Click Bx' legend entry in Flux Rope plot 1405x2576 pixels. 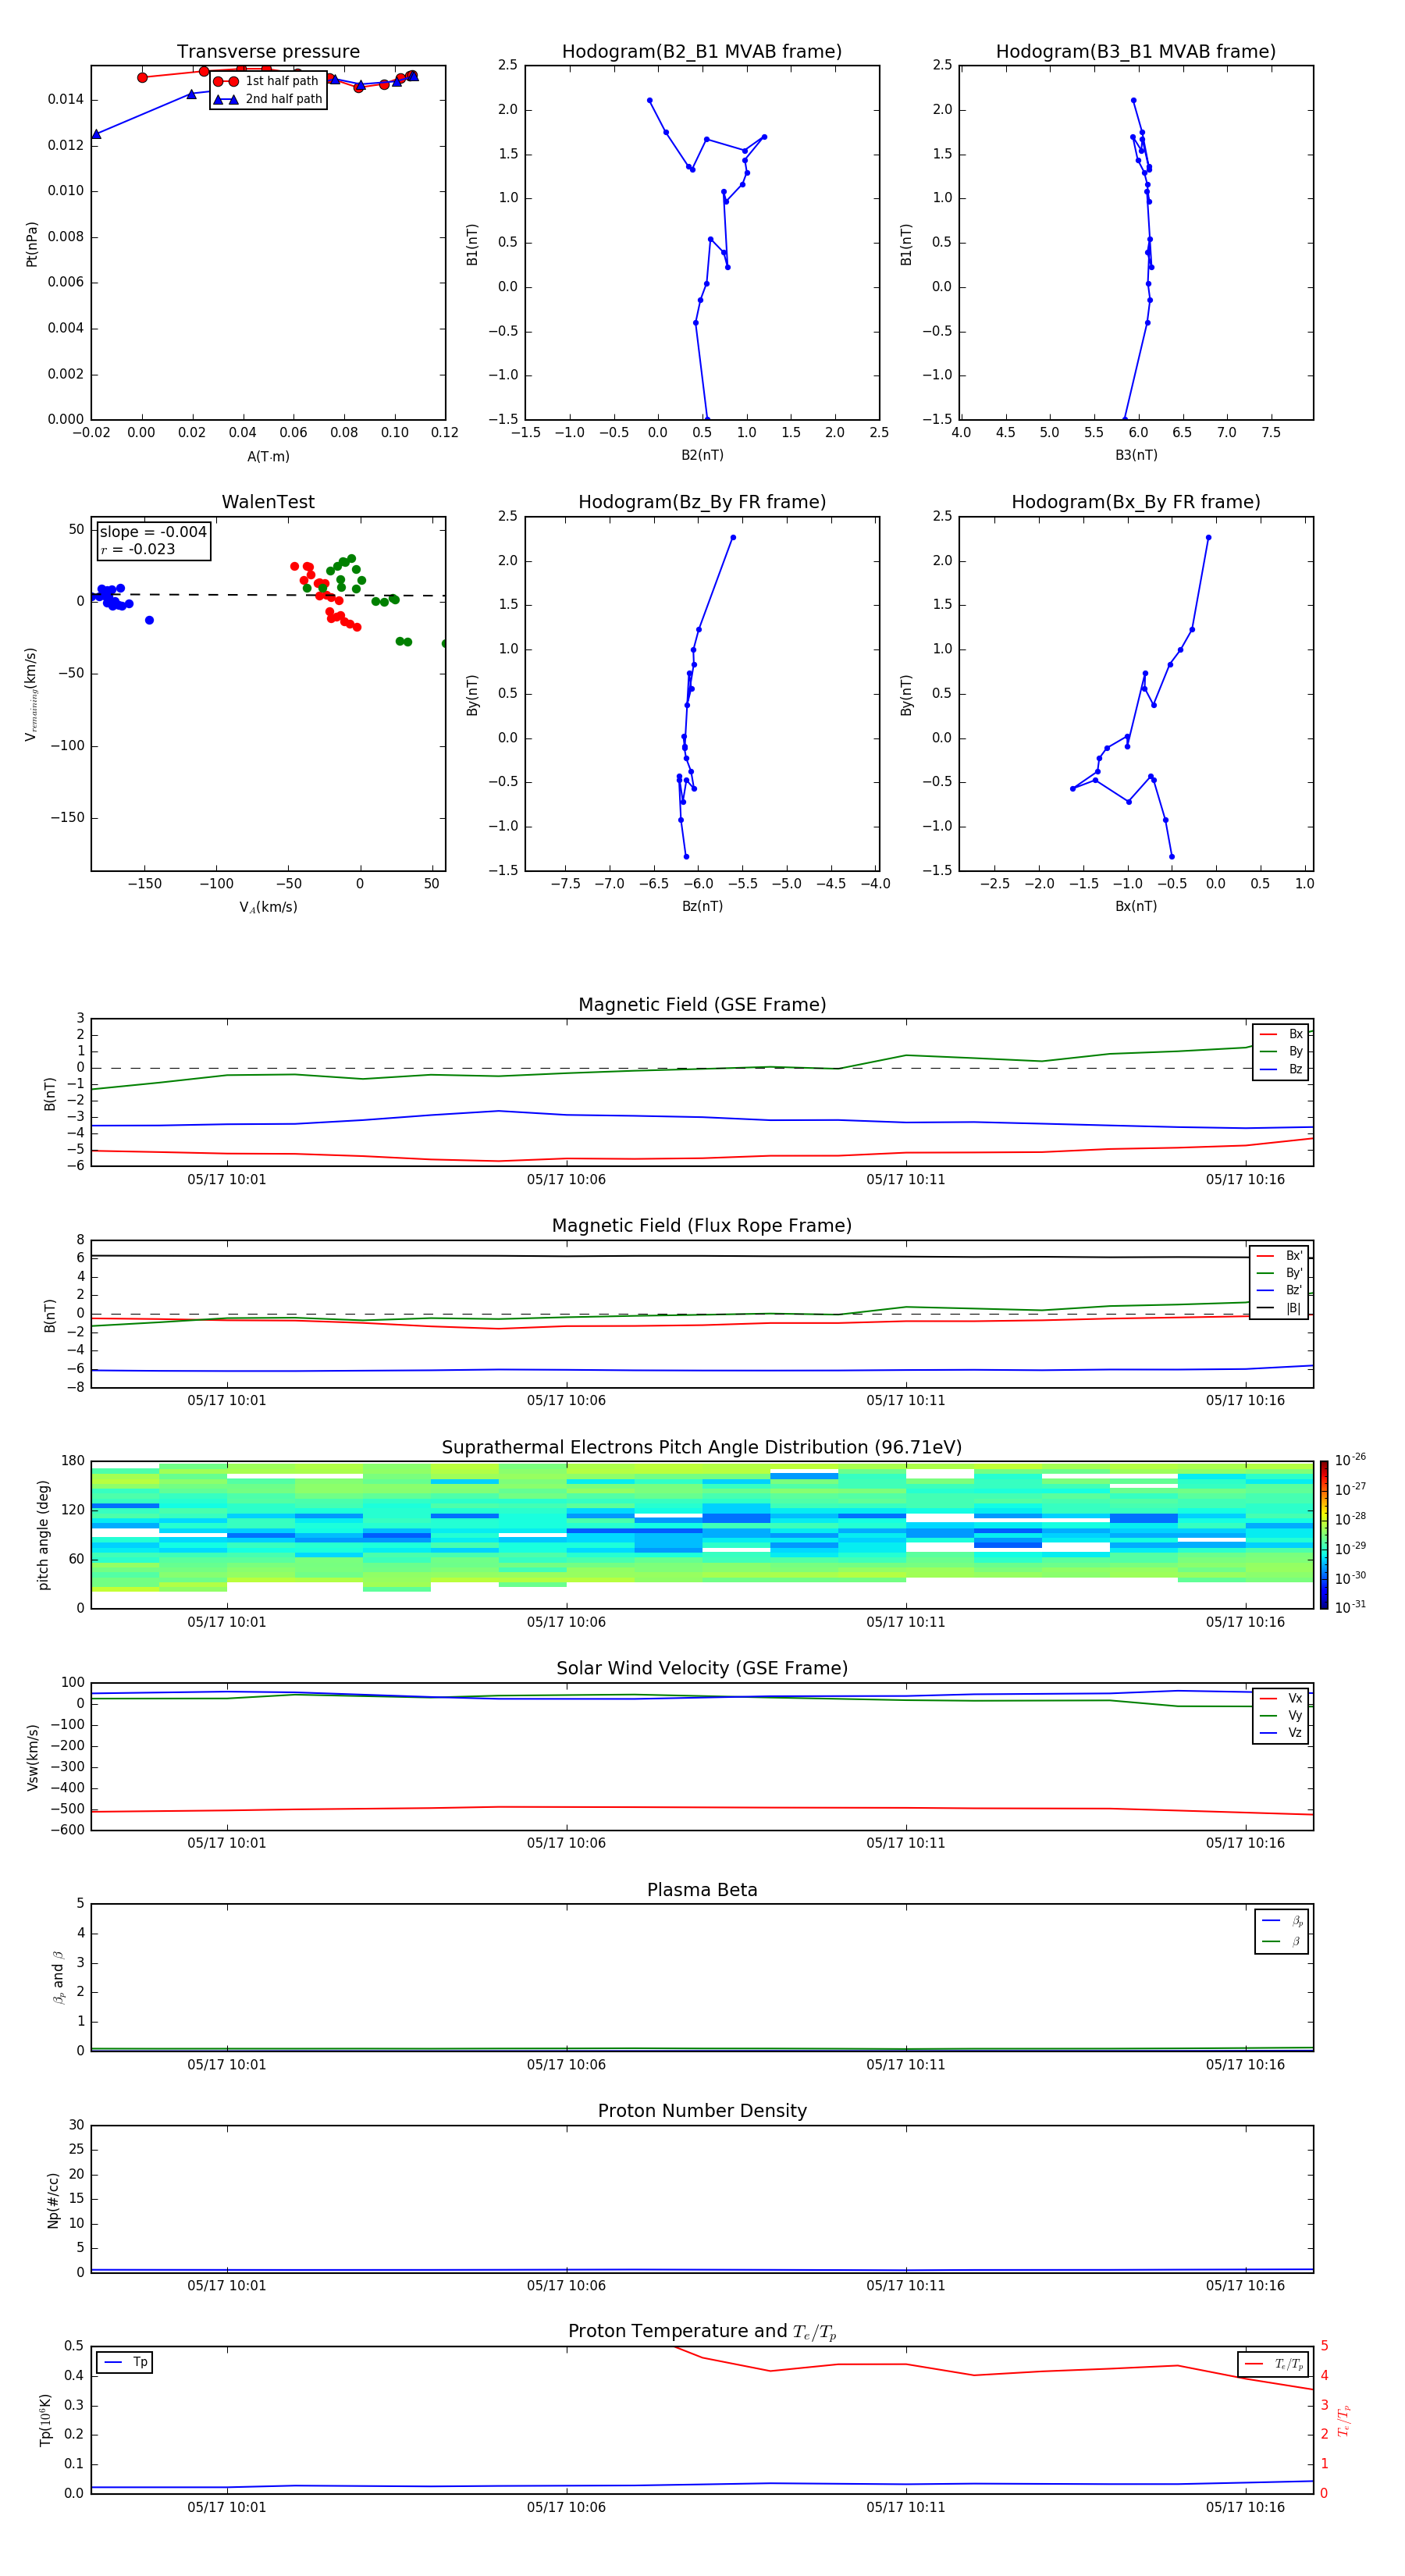pos(1279,1256)
